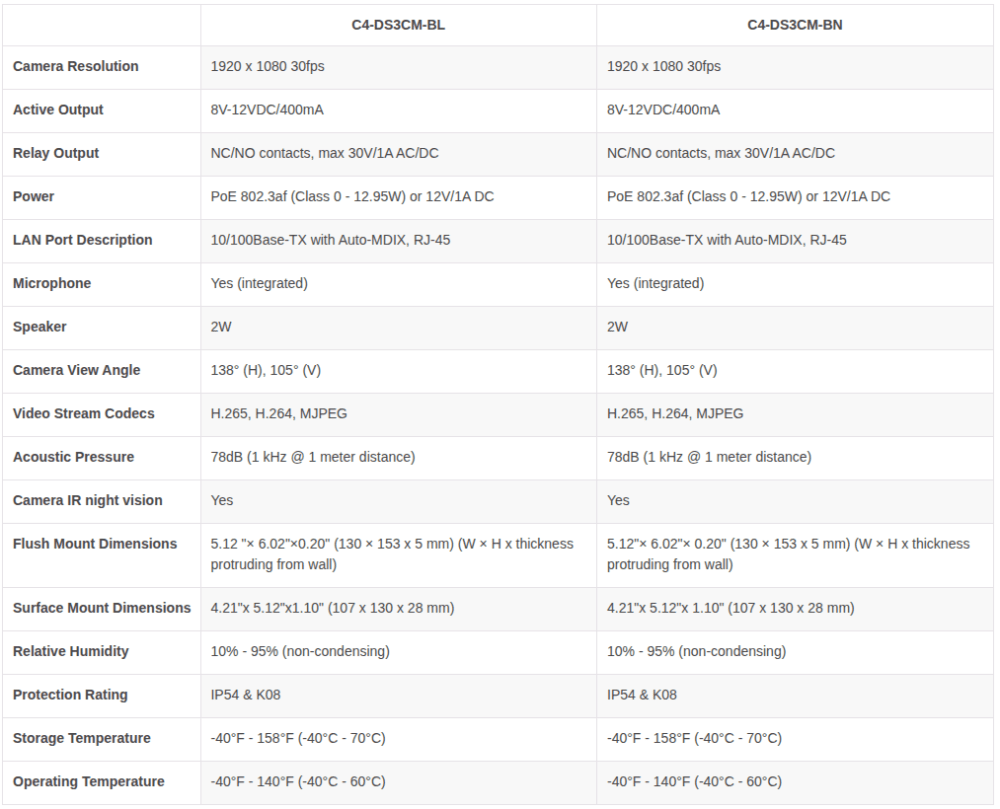
Task: Click the C4-DS3CM-BN column header
Action: coord(794,26)
